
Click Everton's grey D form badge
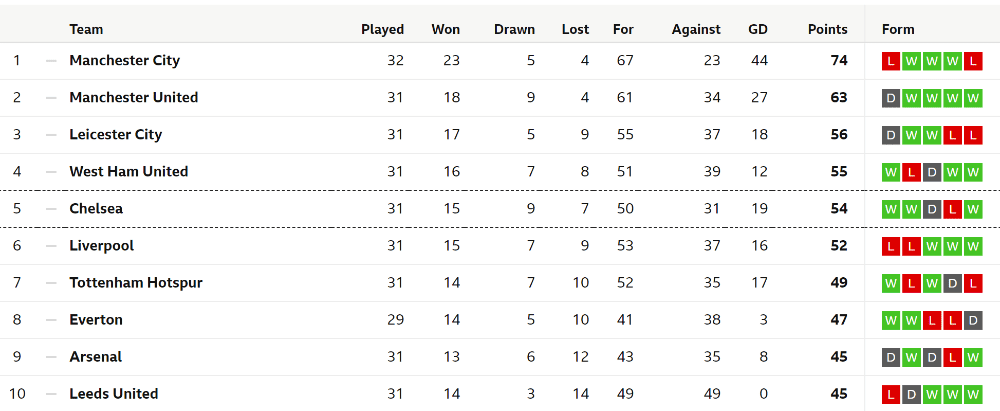(x=973, y=320)
